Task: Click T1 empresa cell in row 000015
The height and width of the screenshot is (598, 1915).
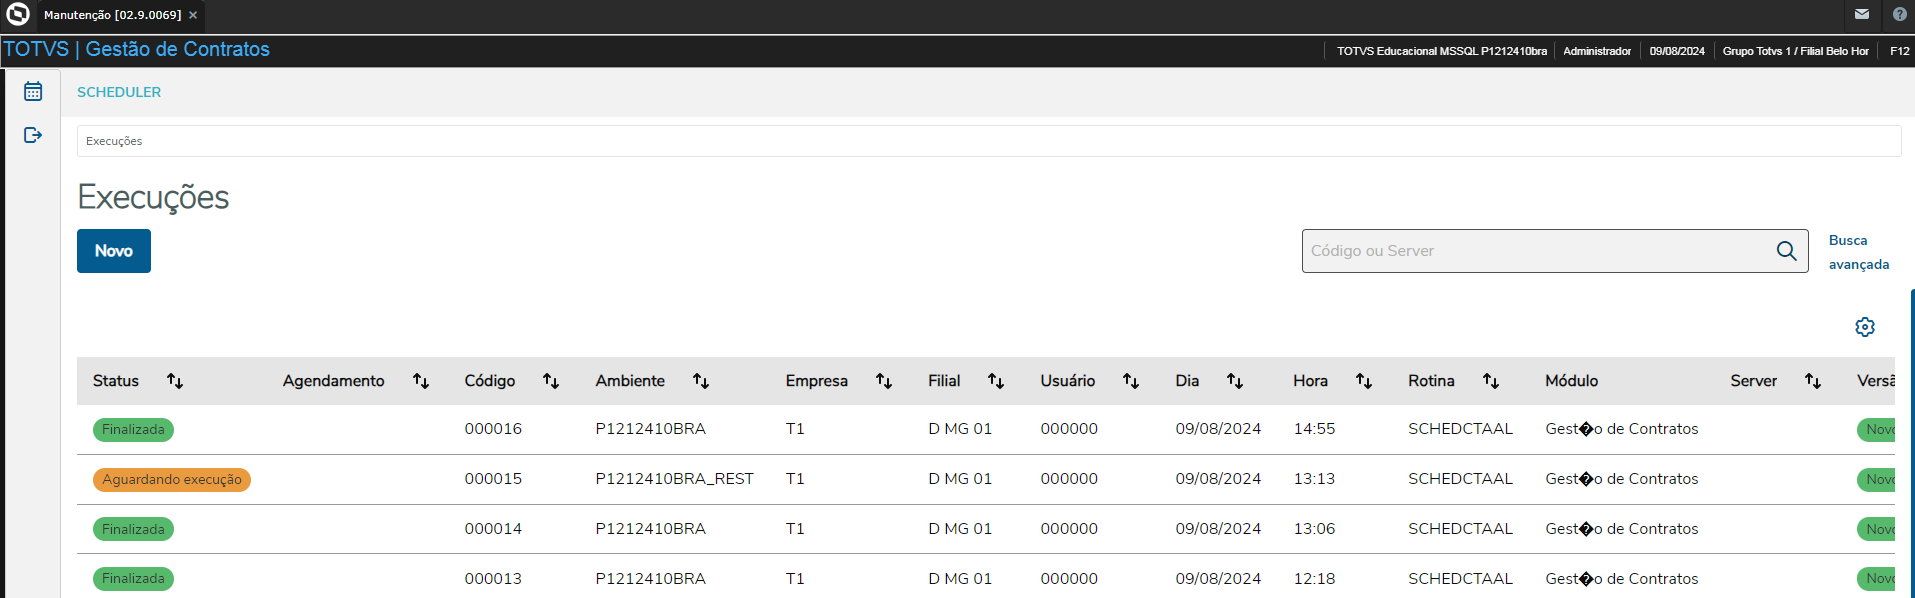Action: click(795, 479)
